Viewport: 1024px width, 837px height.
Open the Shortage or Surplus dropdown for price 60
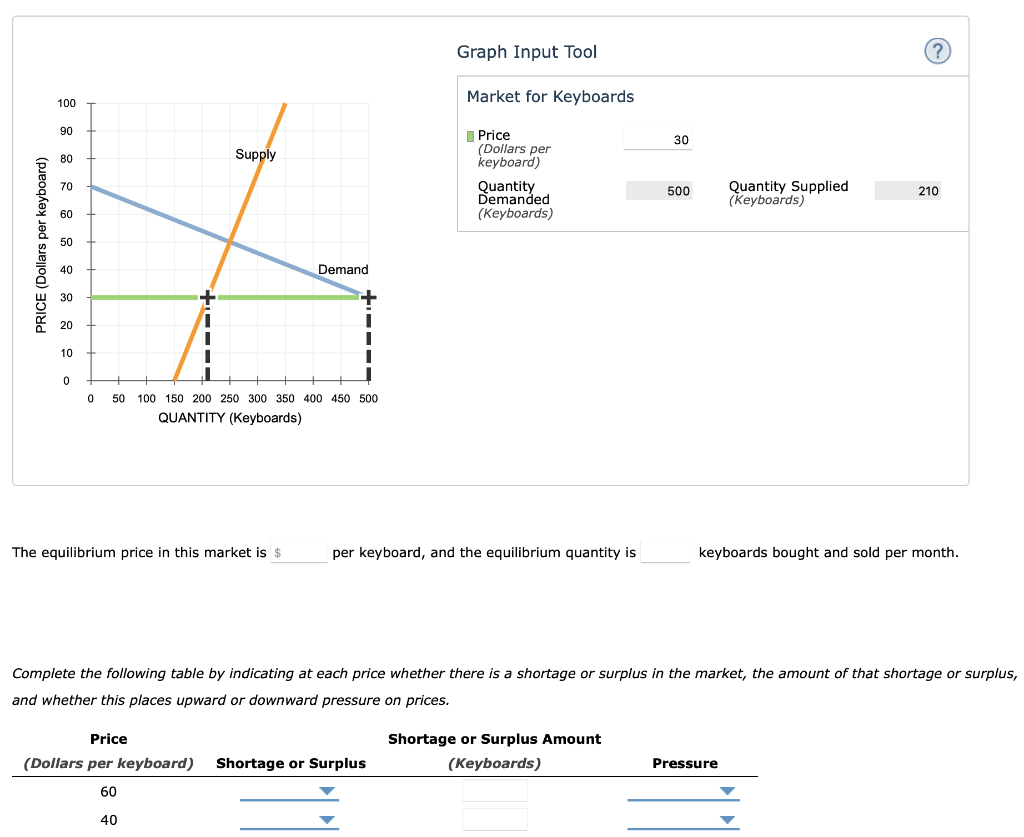coord(290,791)
